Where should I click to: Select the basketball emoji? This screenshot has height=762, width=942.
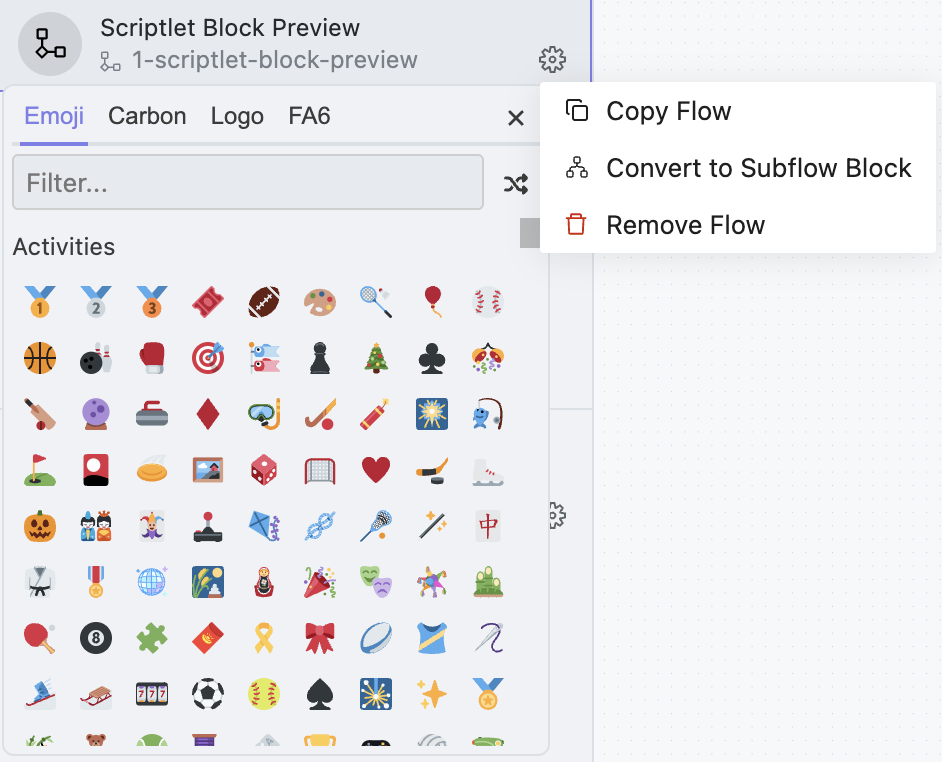40,357
